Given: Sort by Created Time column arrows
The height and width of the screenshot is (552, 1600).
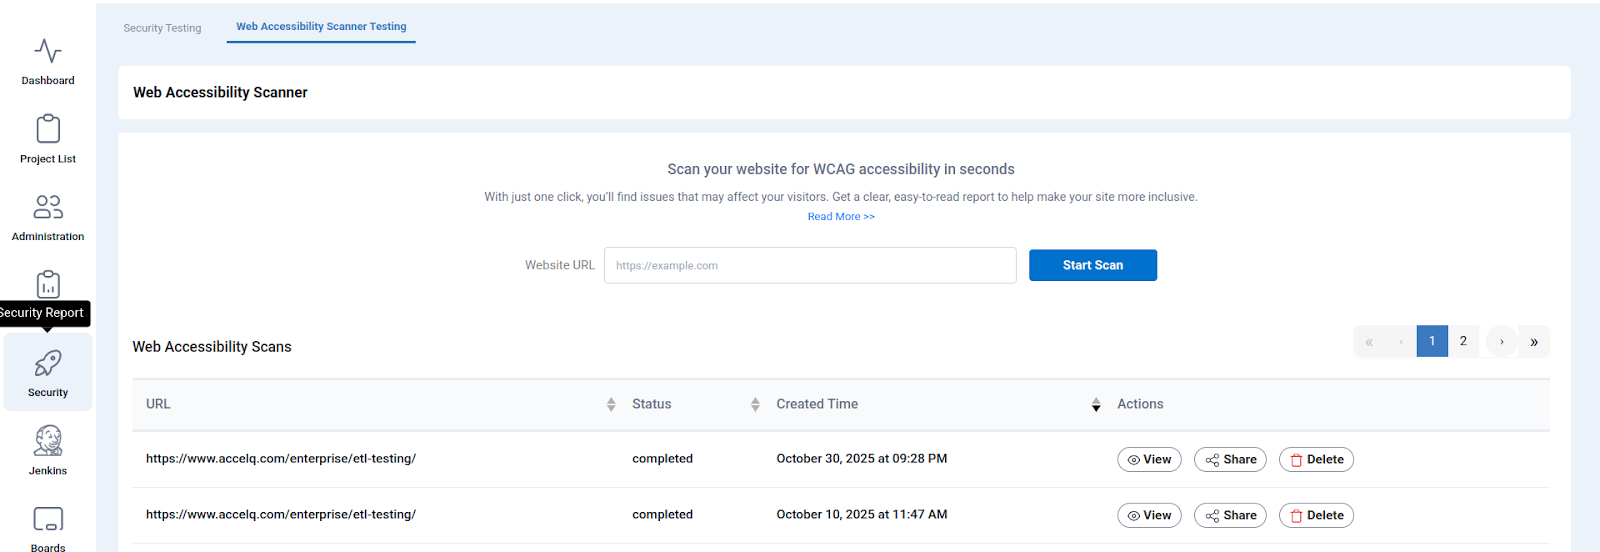Looking at the screenshot, I should (x=1096, y=404).
